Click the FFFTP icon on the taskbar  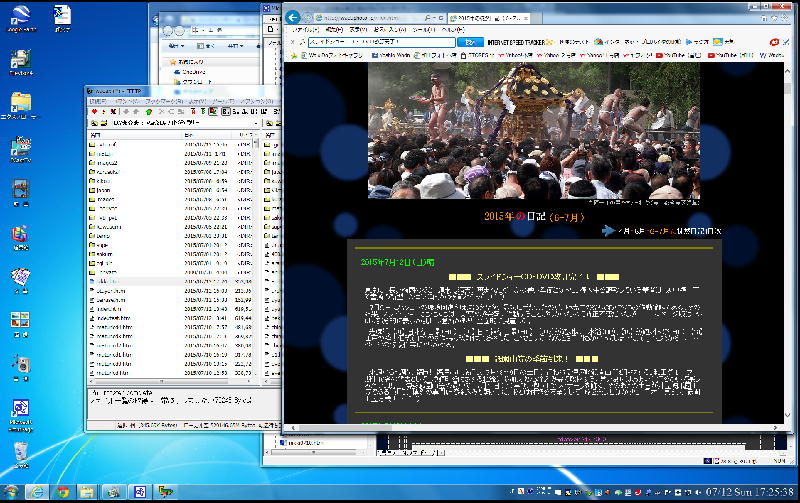pos(165,492)
